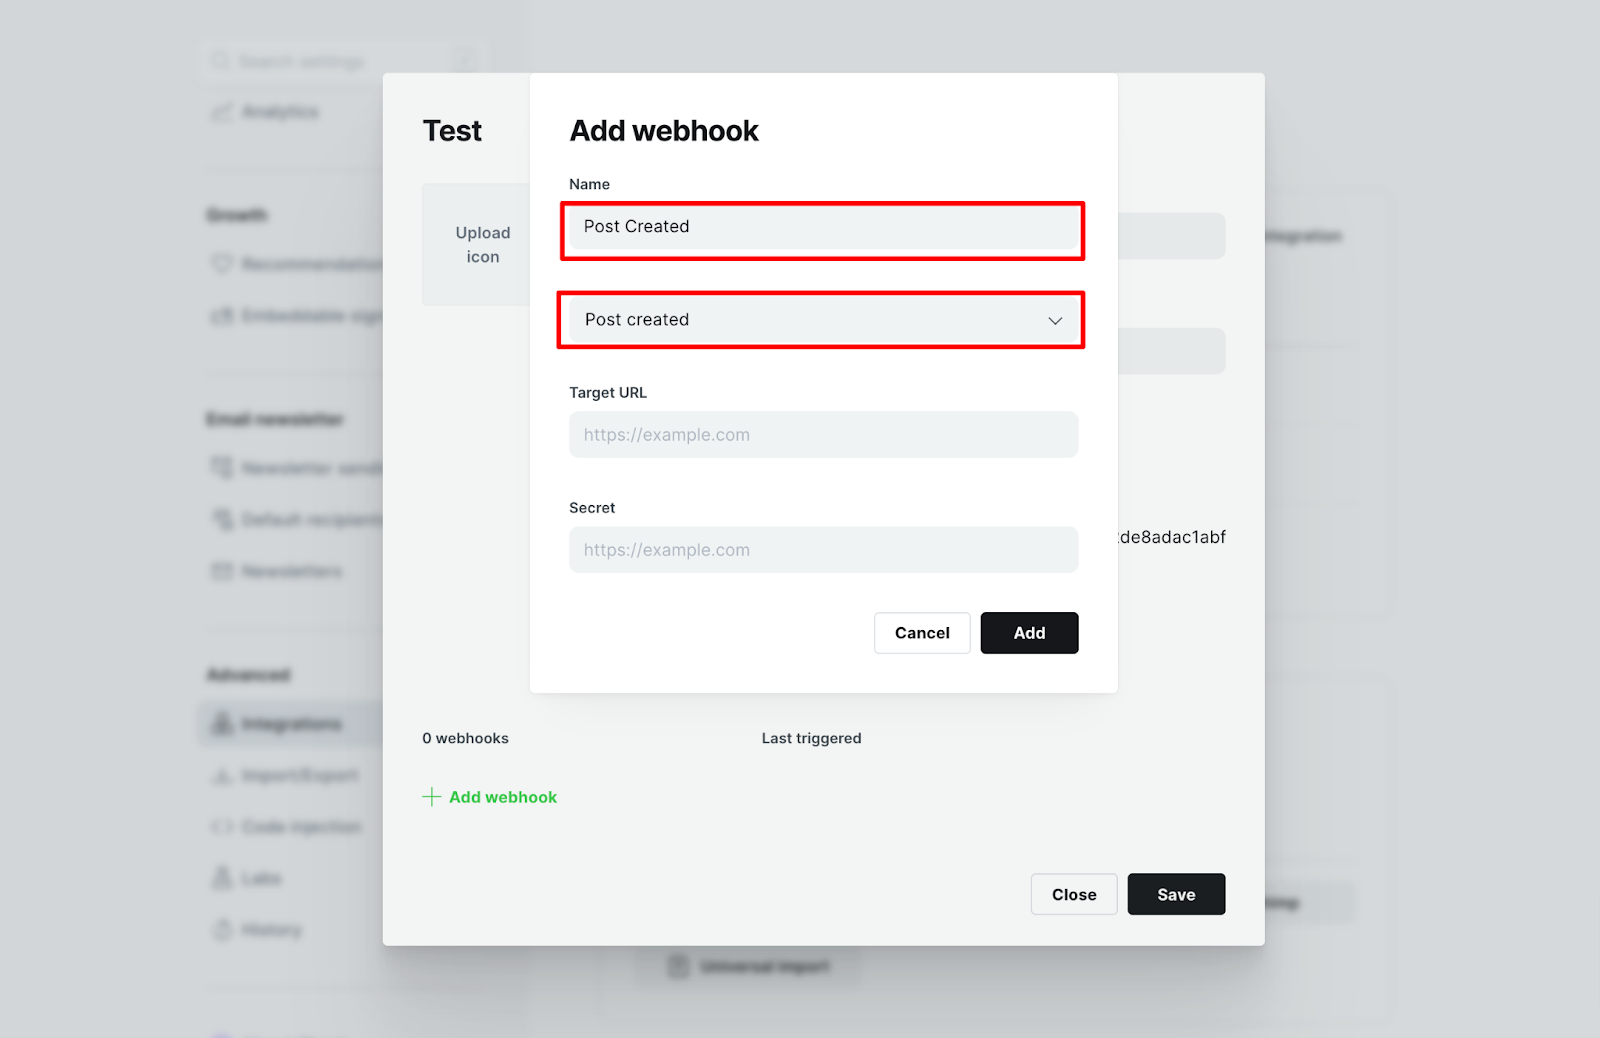Viewport: 1600px width, 1038px height.
Task: Click the Name input field with Post Created
Action: (x=823, y=227)
